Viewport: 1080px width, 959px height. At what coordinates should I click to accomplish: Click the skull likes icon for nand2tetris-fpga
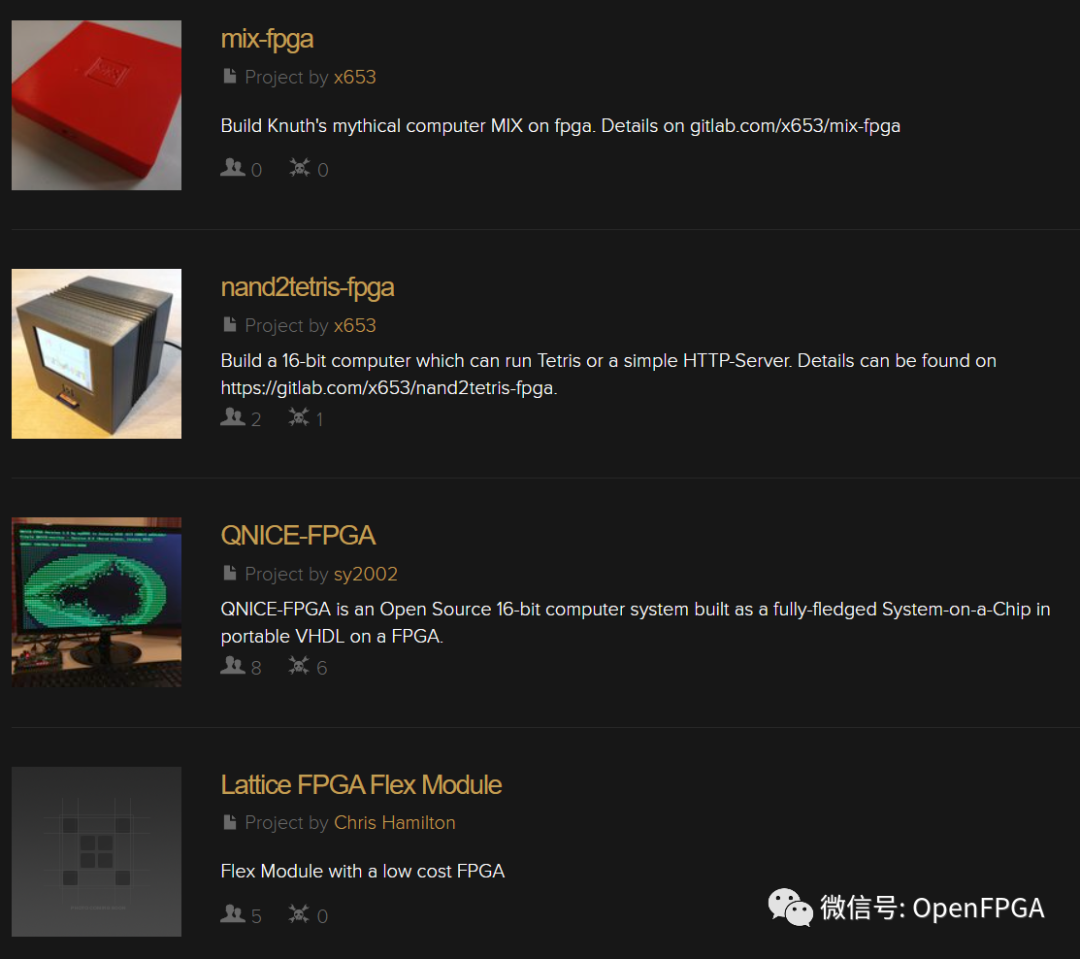tap(299, 417)
